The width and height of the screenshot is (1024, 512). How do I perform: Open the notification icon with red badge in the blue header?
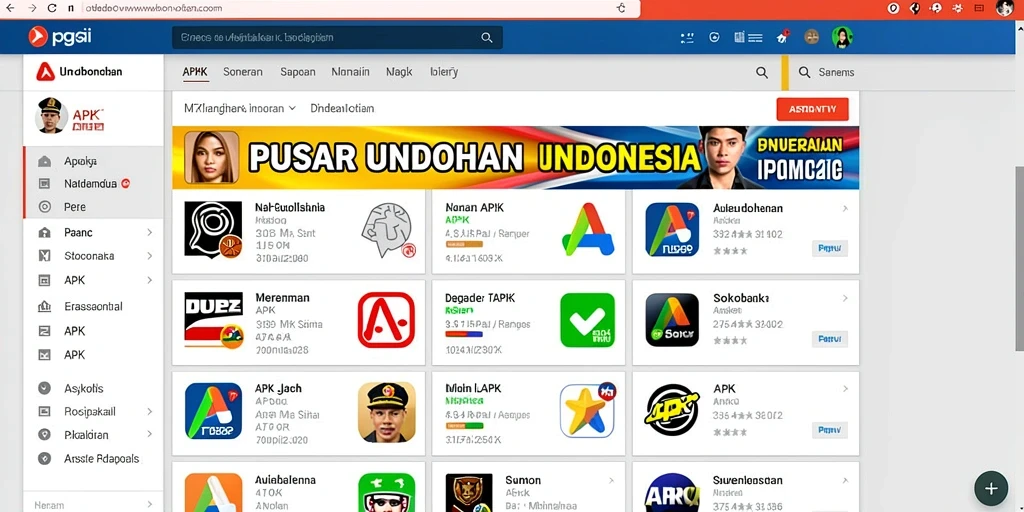(x=782, y=37)
